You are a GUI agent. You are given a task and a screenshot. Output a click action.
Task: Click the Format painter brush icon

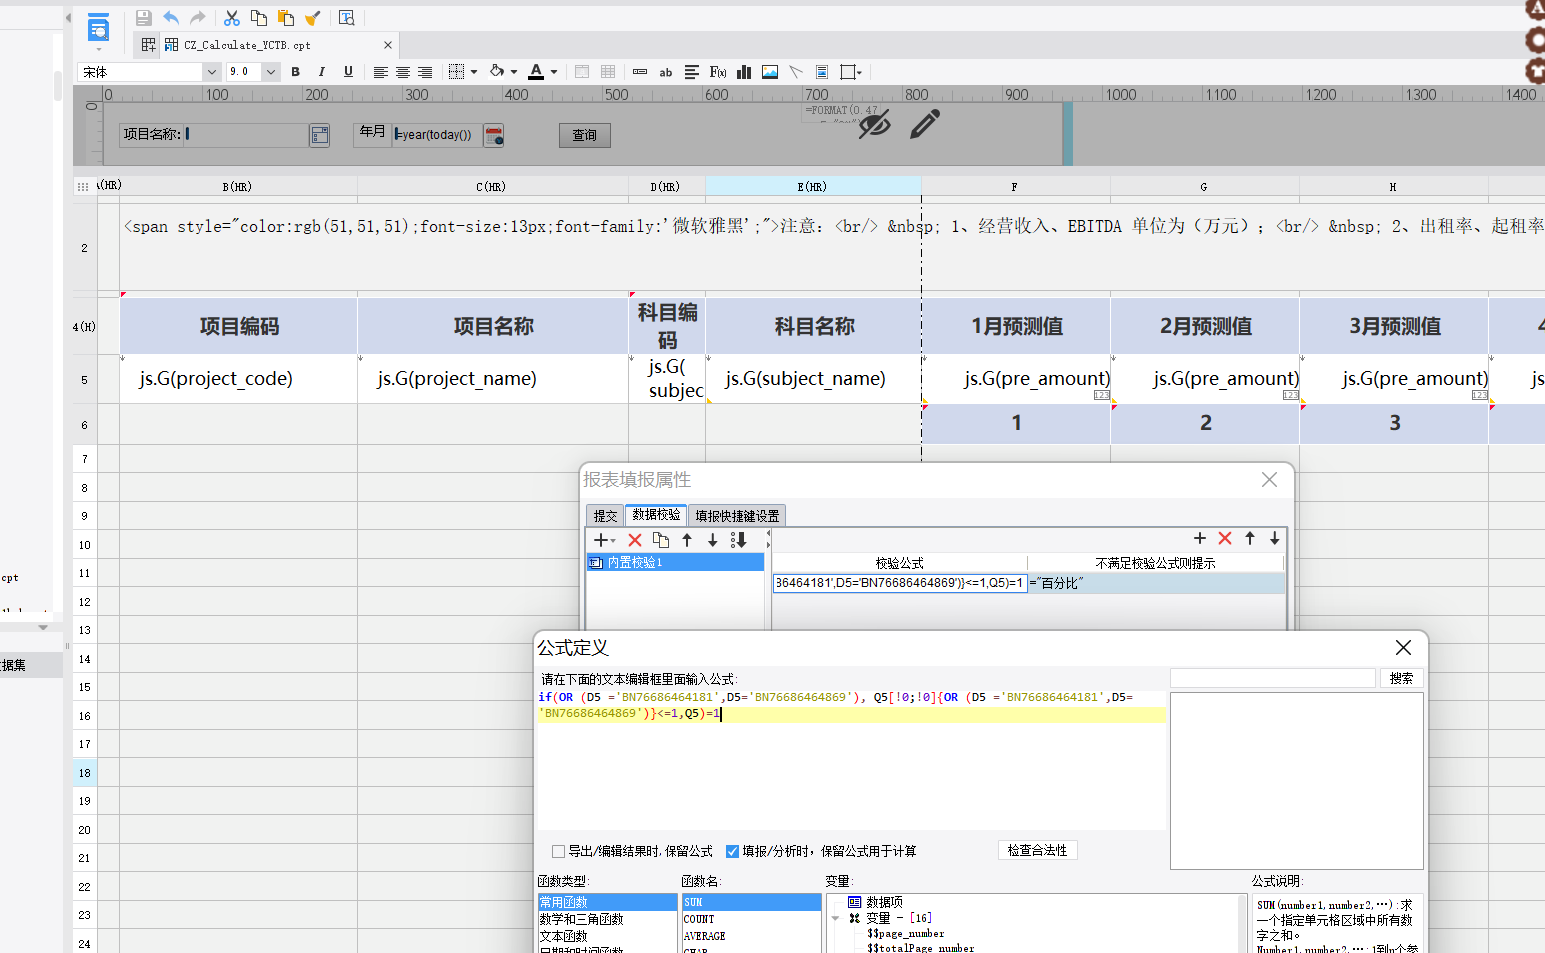(x=313, y=18)
